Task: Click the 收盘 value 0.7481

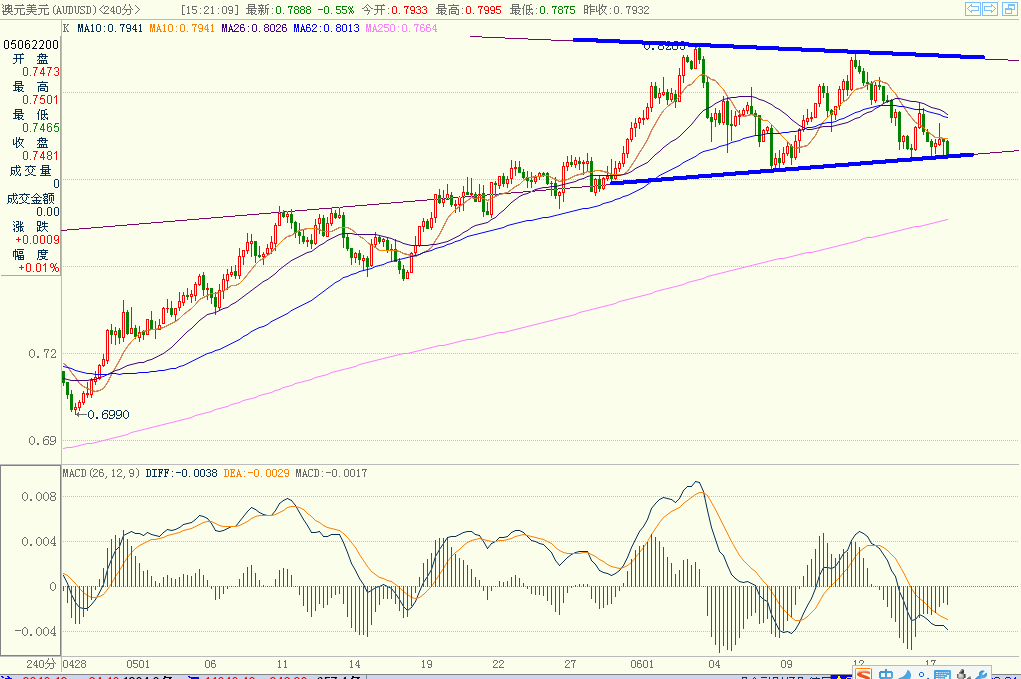Action: (40, 156)
